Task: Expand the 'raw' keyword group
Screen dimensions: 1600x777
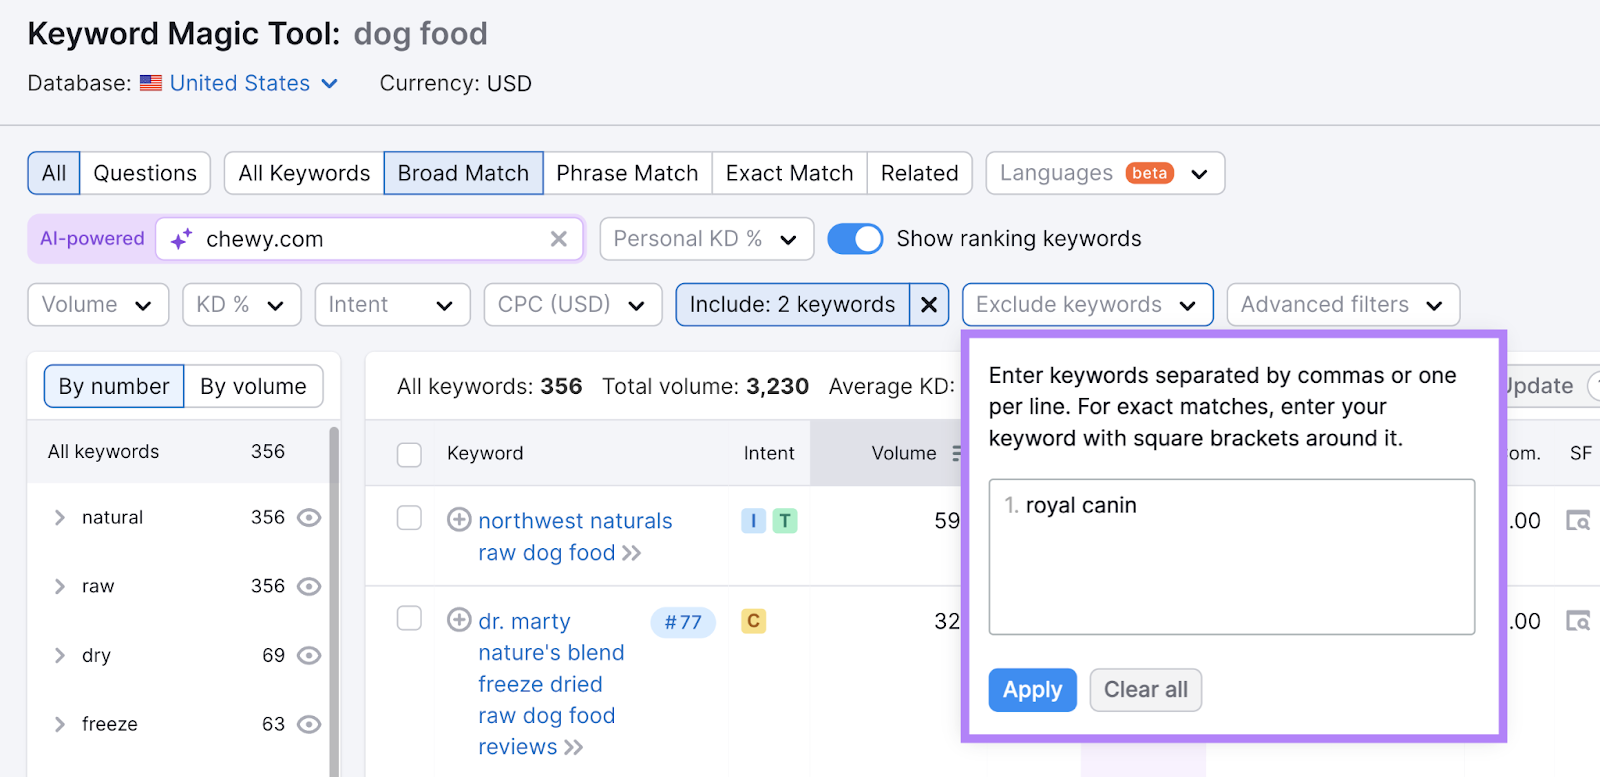Action: click(x=60, y=587)
